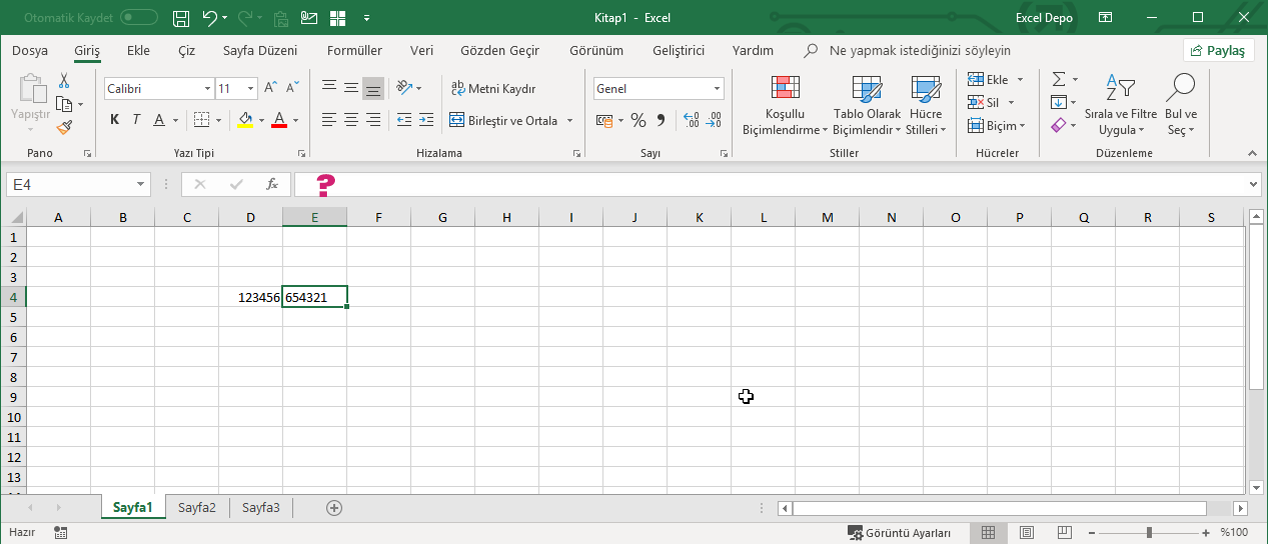Open Bul ve Seç menu
Screen dimensions: 1268x544
click(1181, 106)
